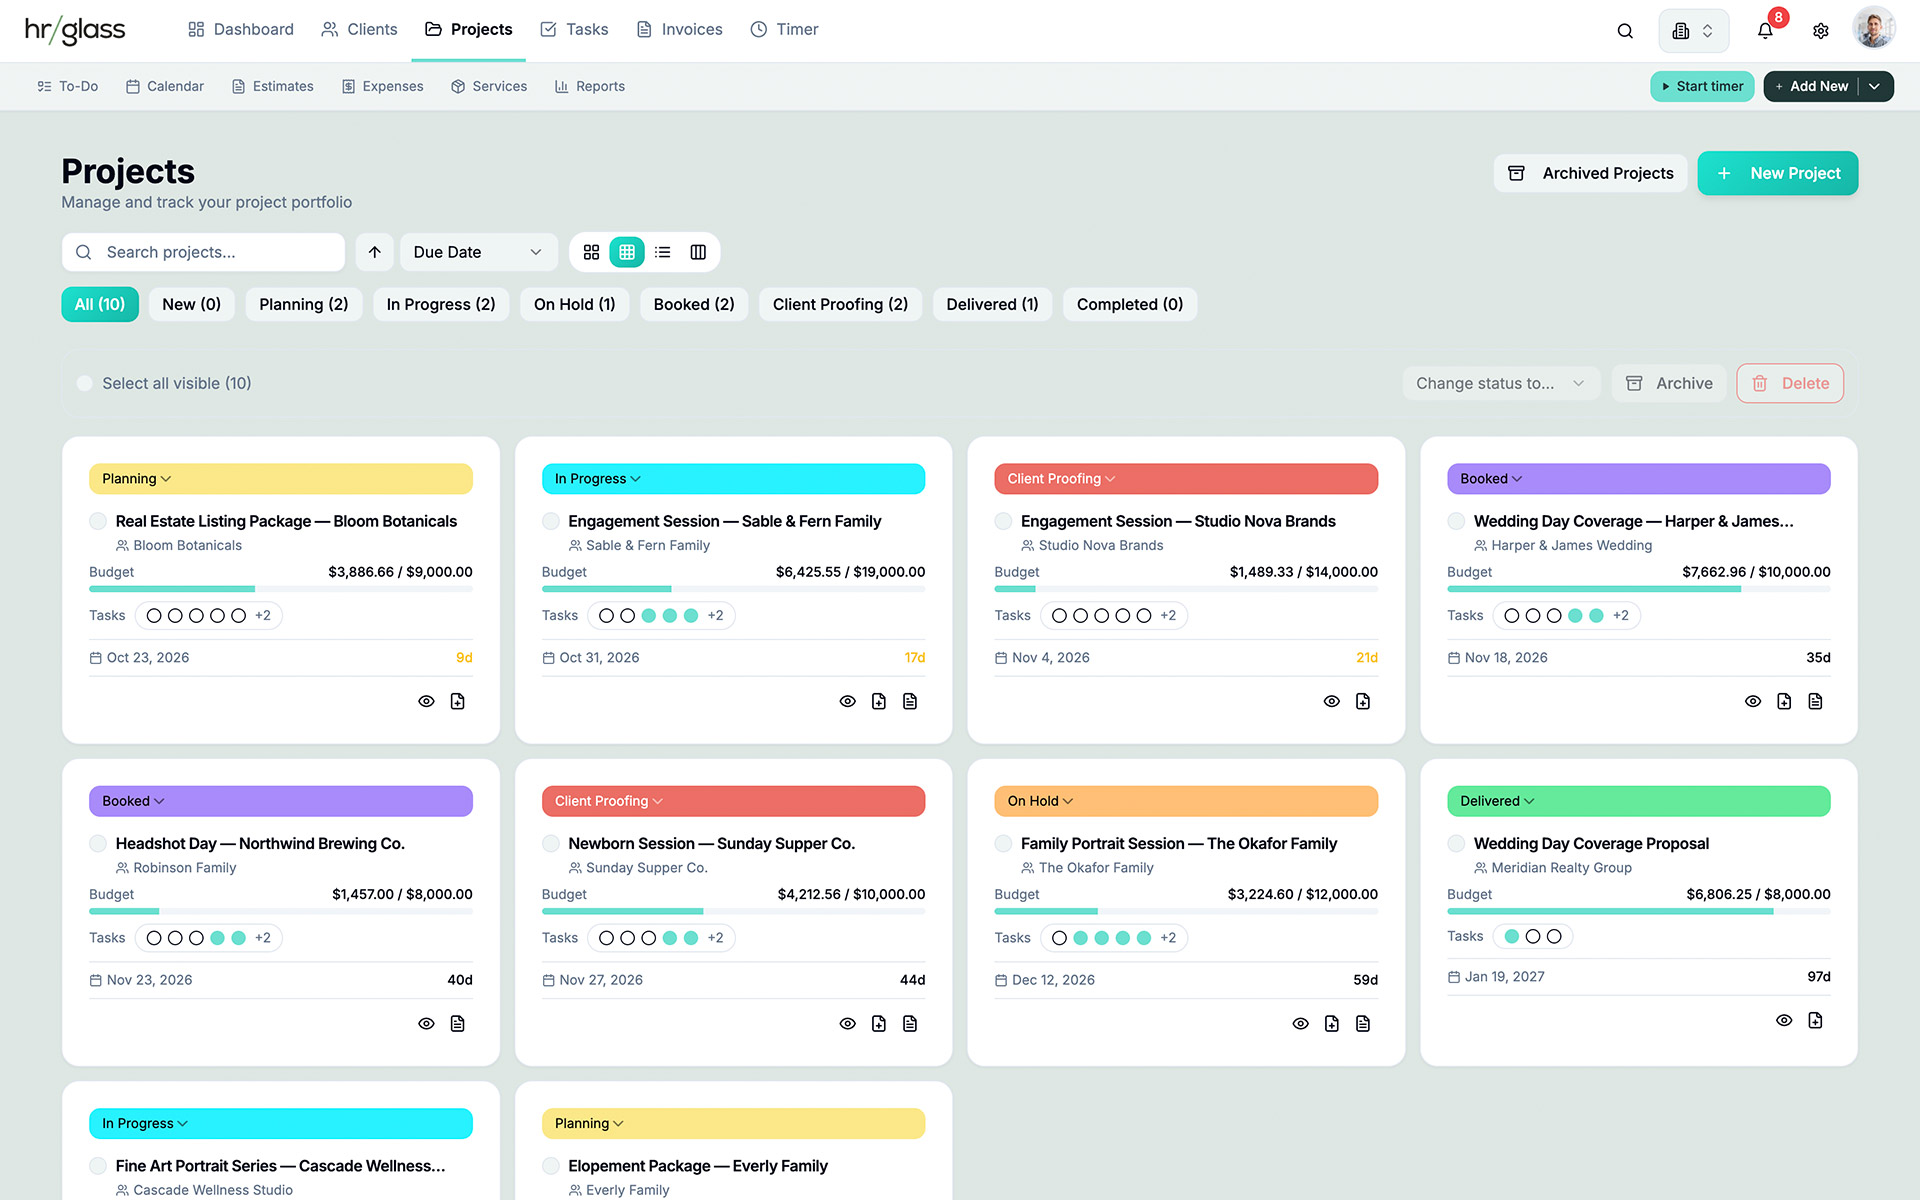
Task: Open the global search icon in header
Action: tap(1625, 30)
